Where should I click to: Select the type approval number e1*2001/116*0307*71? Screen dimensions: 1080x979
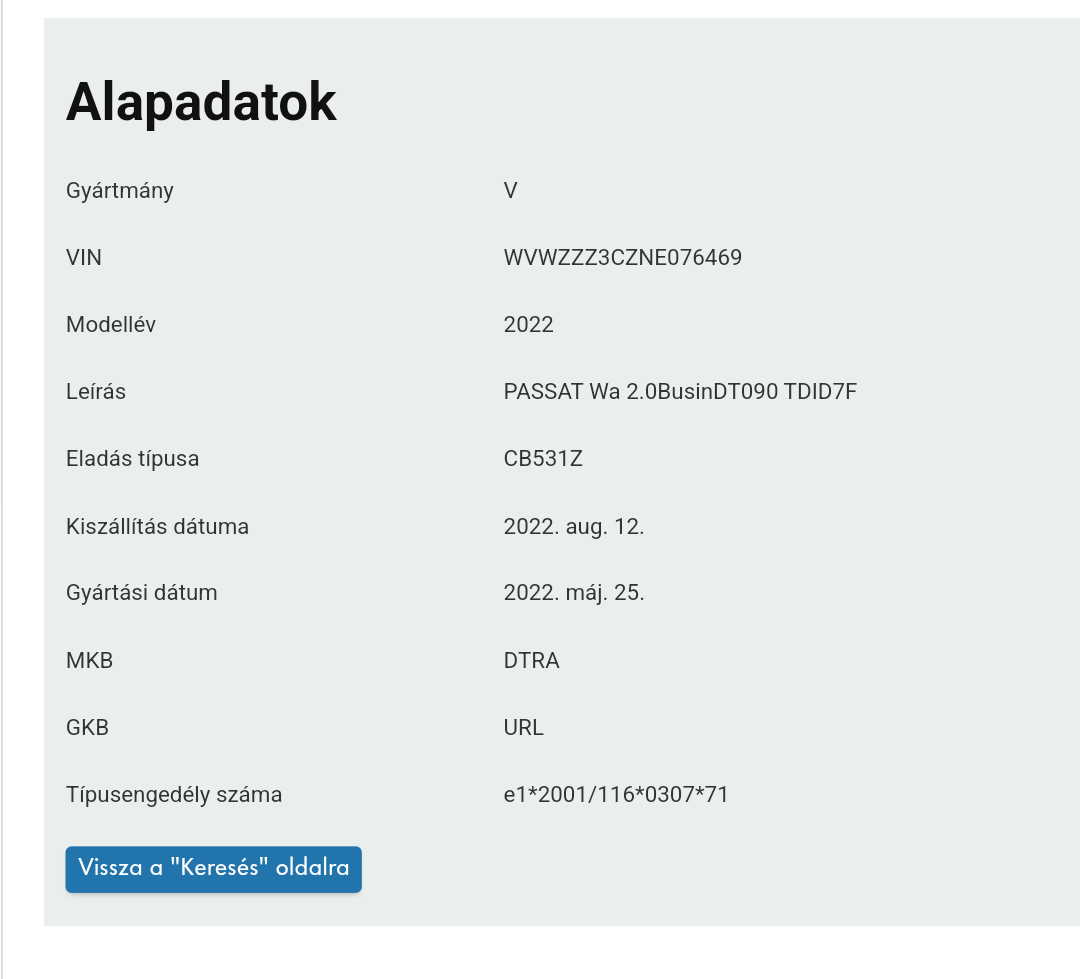(616, 794)
